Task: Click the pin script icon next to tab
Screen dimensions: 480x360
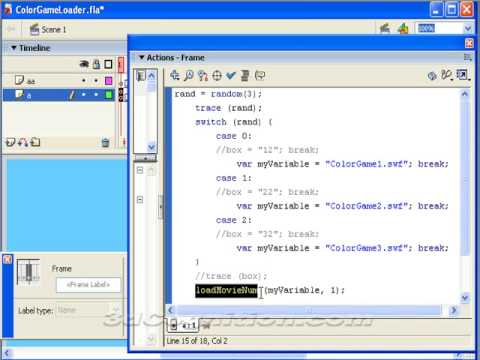Action: coord(207,326)
